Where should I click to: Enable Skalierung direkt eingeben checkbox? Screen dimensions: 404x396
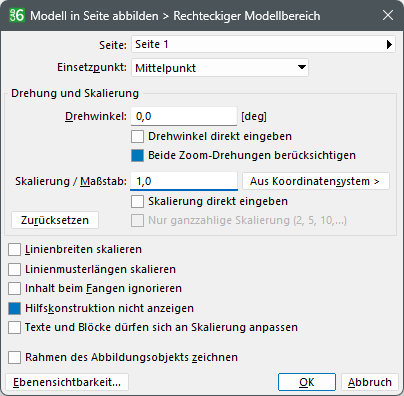(137, 202)
